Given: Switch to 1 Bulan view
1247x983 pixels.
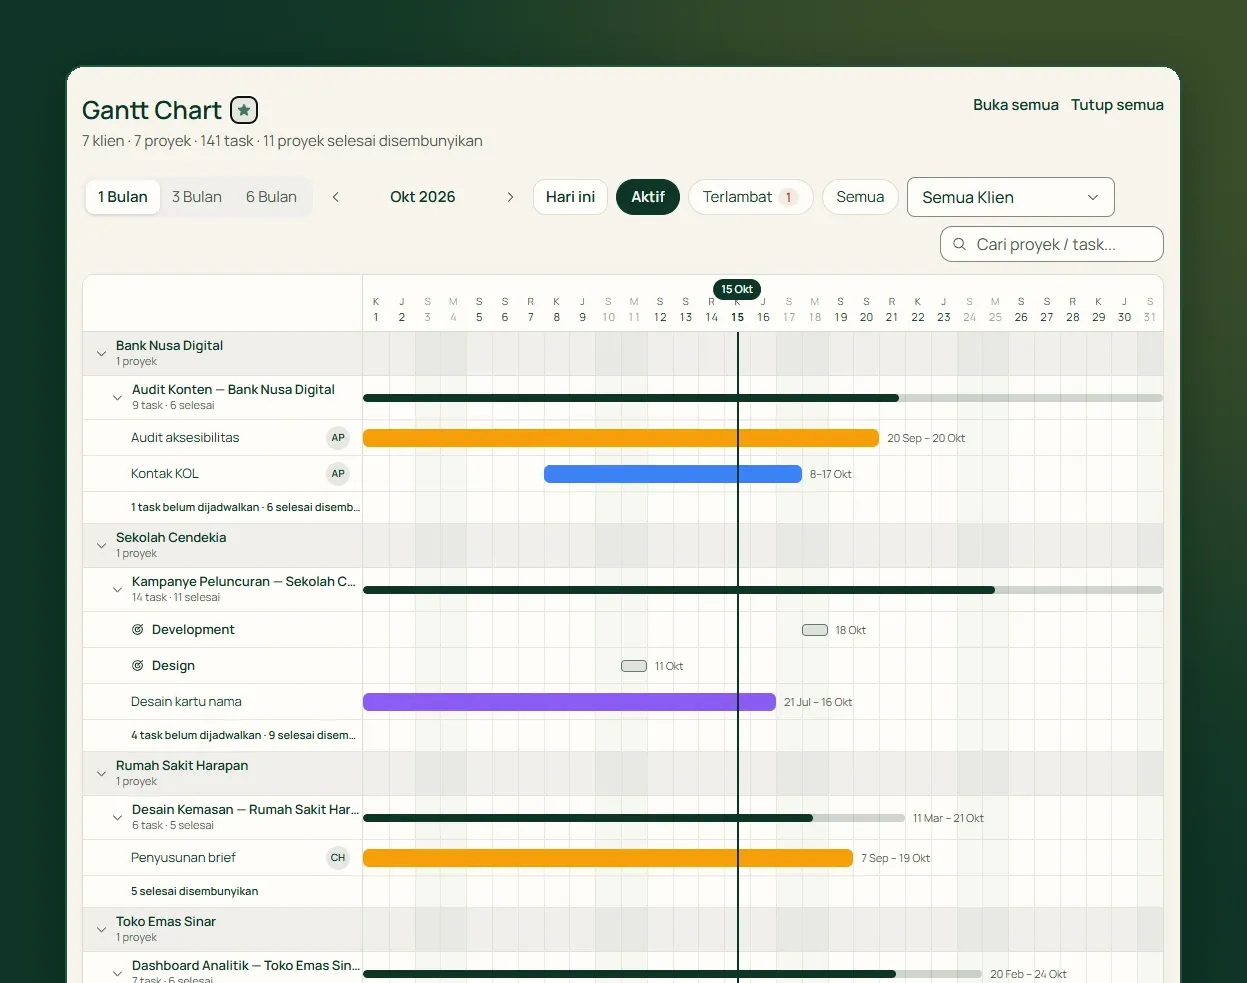Looking at the screenshot, I should click(123, 197).
